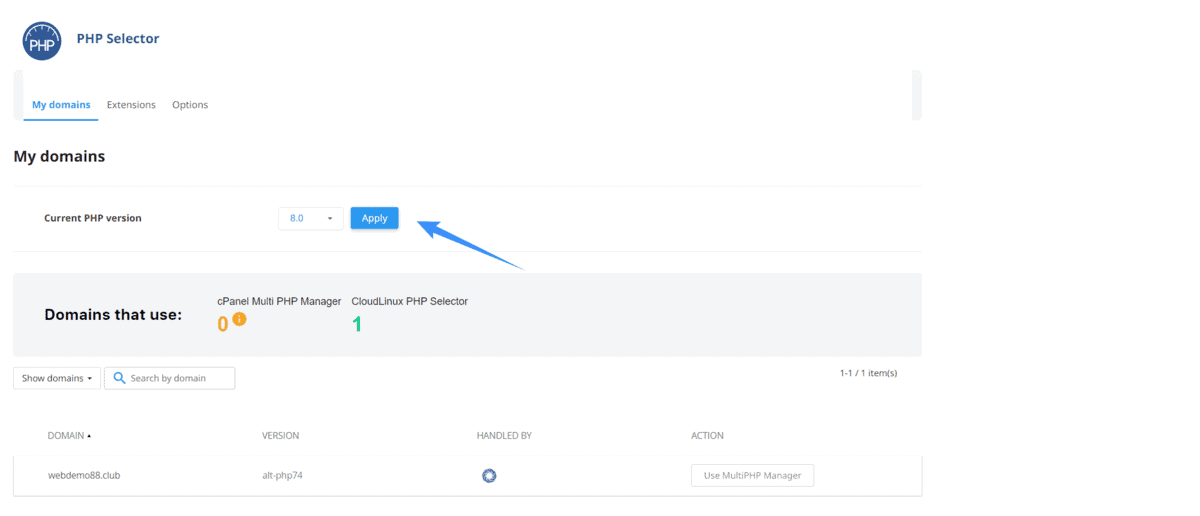
Task: Click the Use MultiPHP Manager button
Action: [752, 475]
